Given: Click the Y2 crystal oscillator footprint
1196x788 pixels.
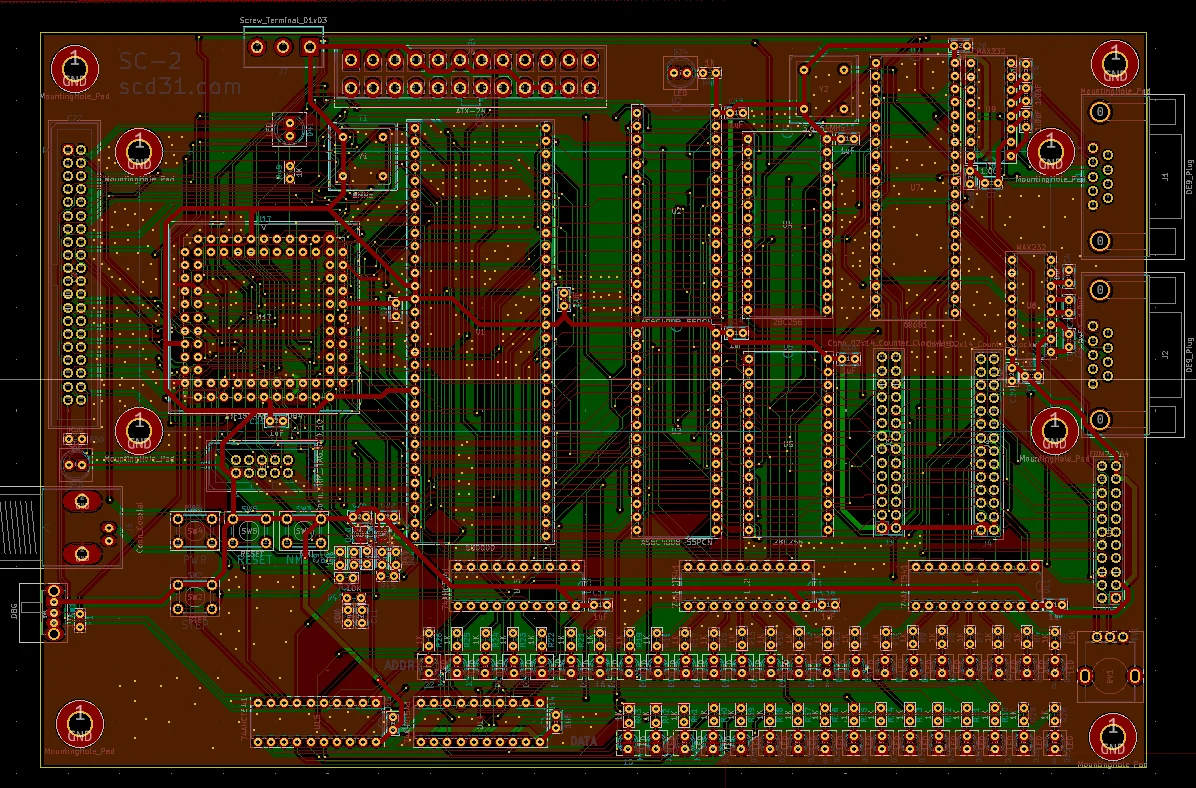Looking at the screenshot, I should (825, 88).
